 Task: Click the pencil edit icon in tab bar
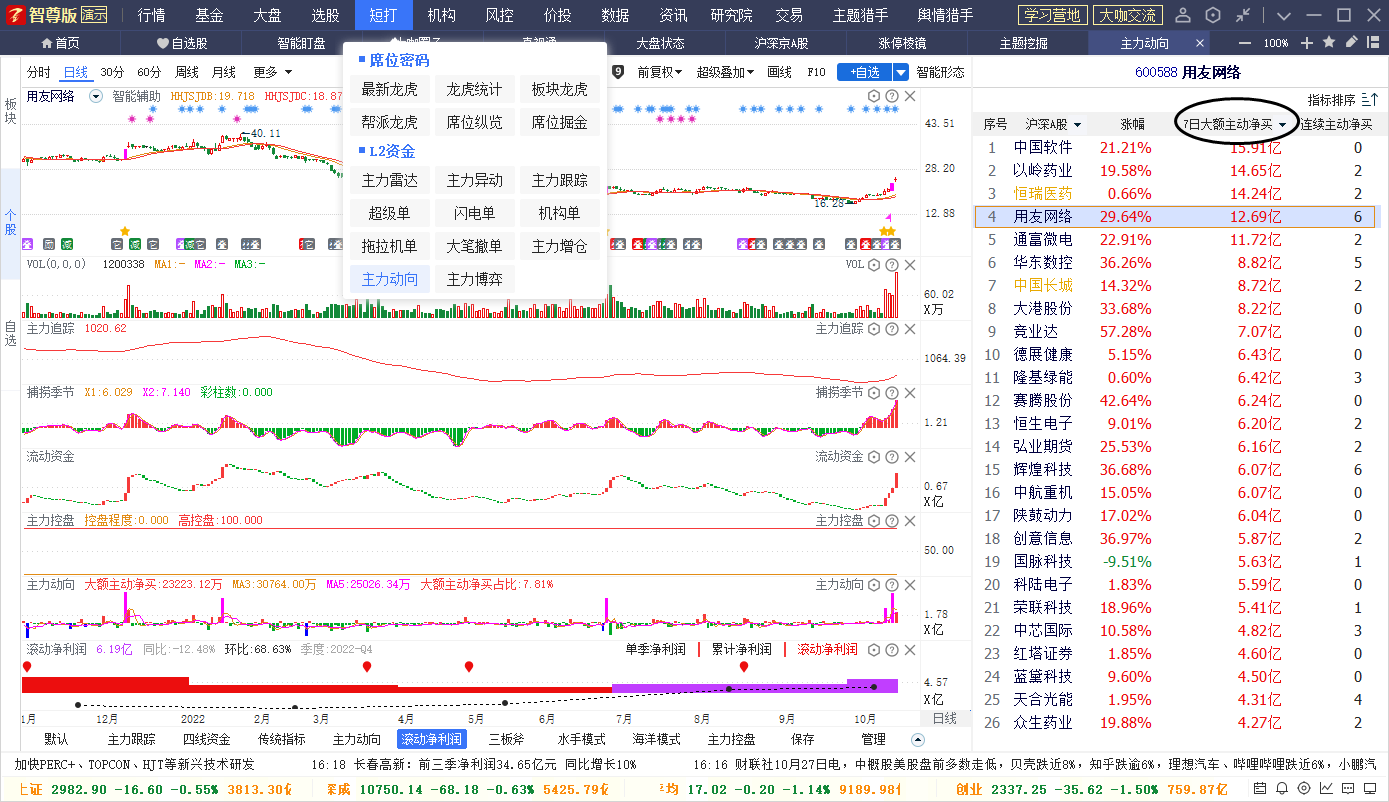click(1351, 42)
